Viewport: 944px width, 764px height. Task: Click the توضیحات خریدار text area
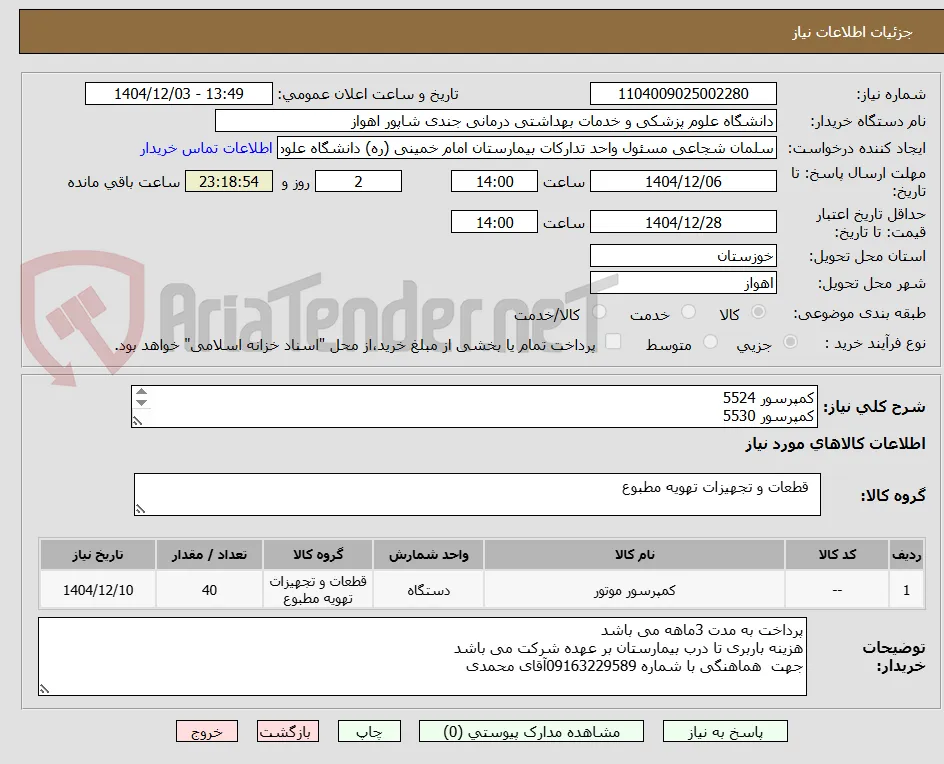coord(422,656)
